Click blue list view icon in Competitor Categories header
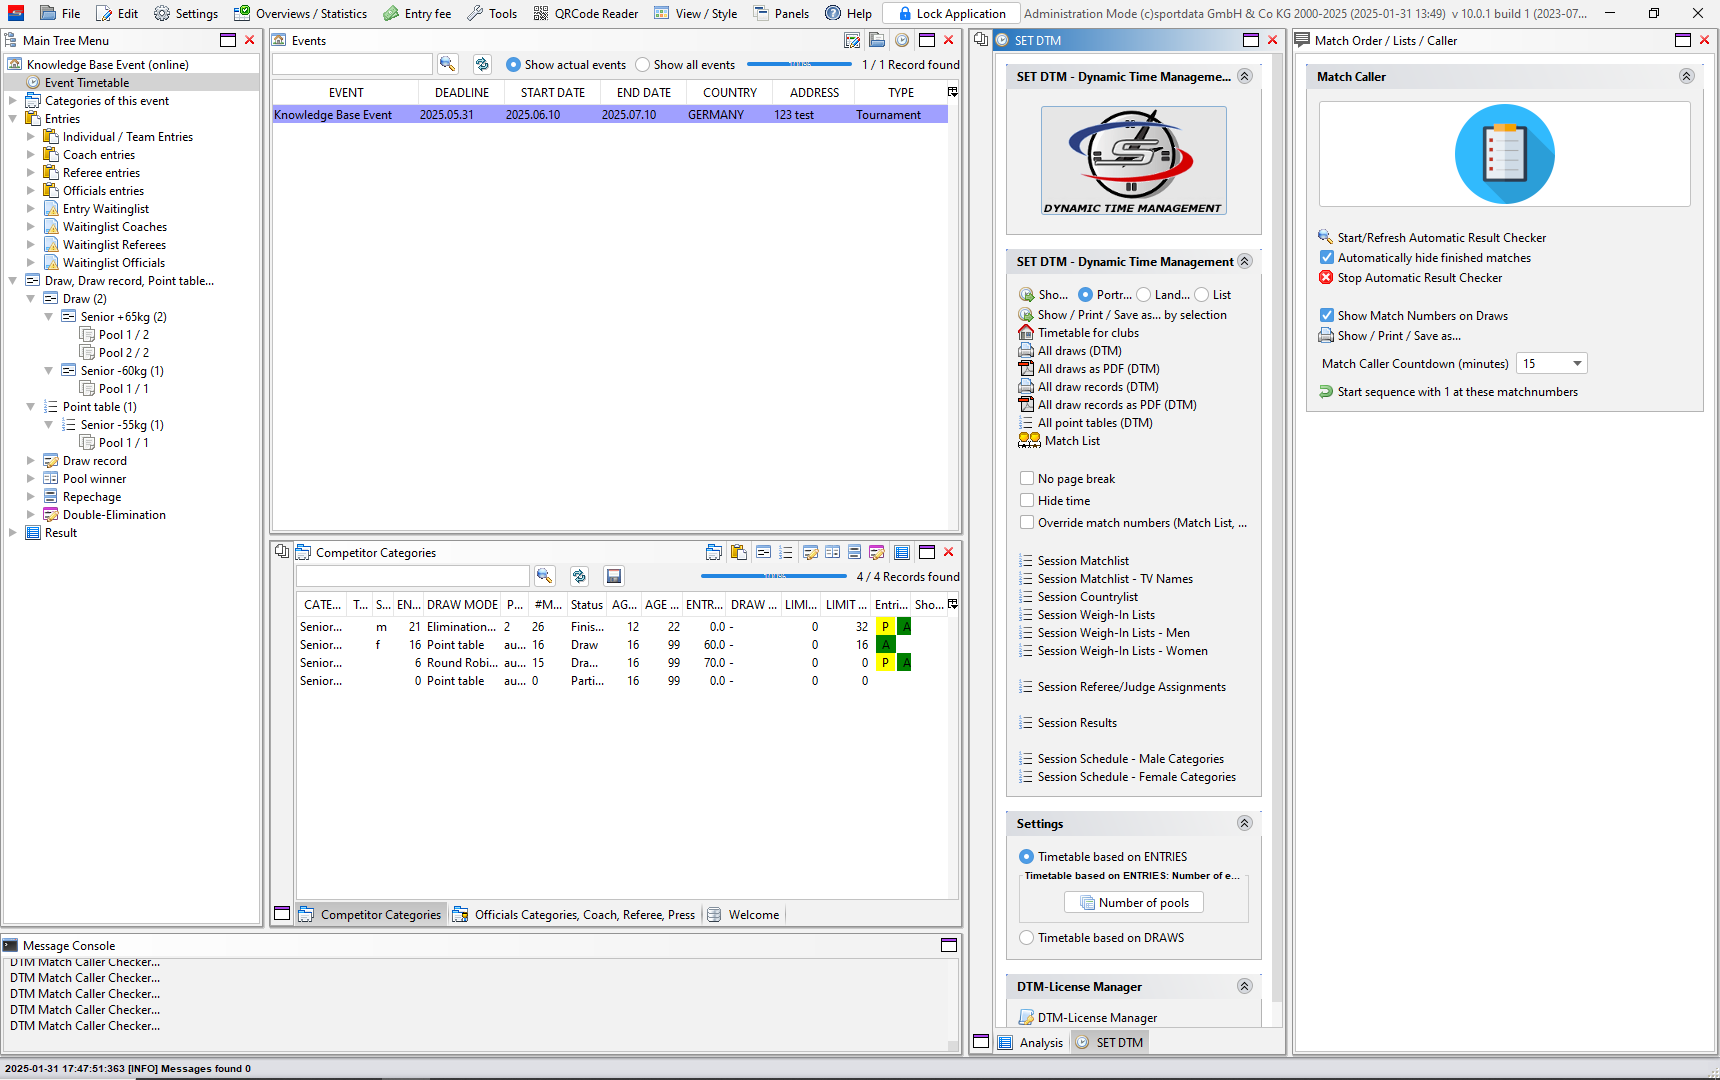Screen dimensions: 1720x1080 pyautogui.click(x=854, y=552)
